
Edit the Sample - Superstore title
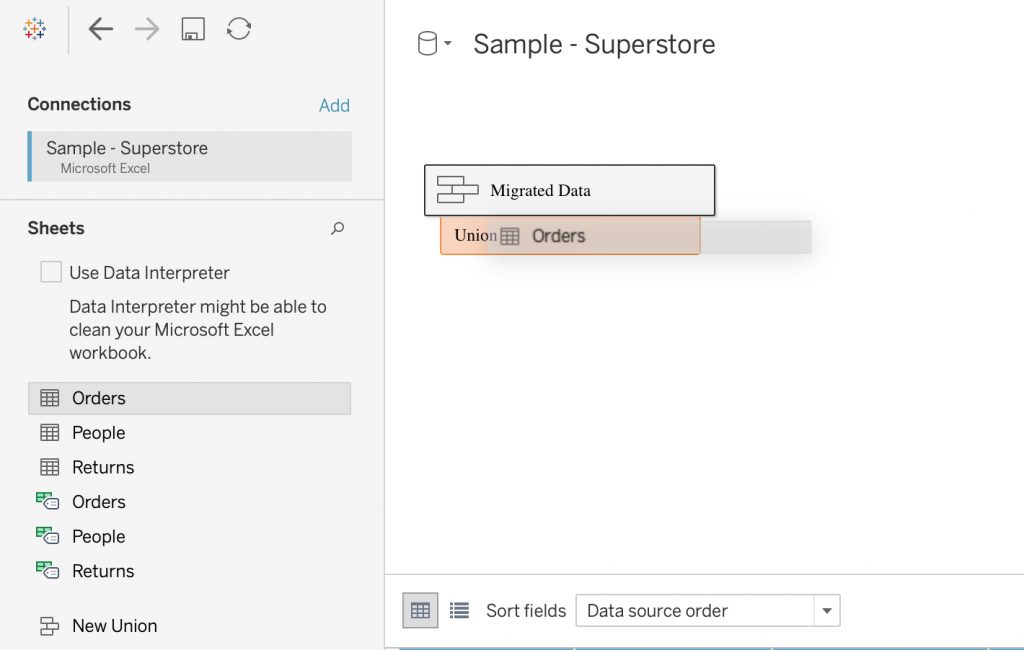594,44
